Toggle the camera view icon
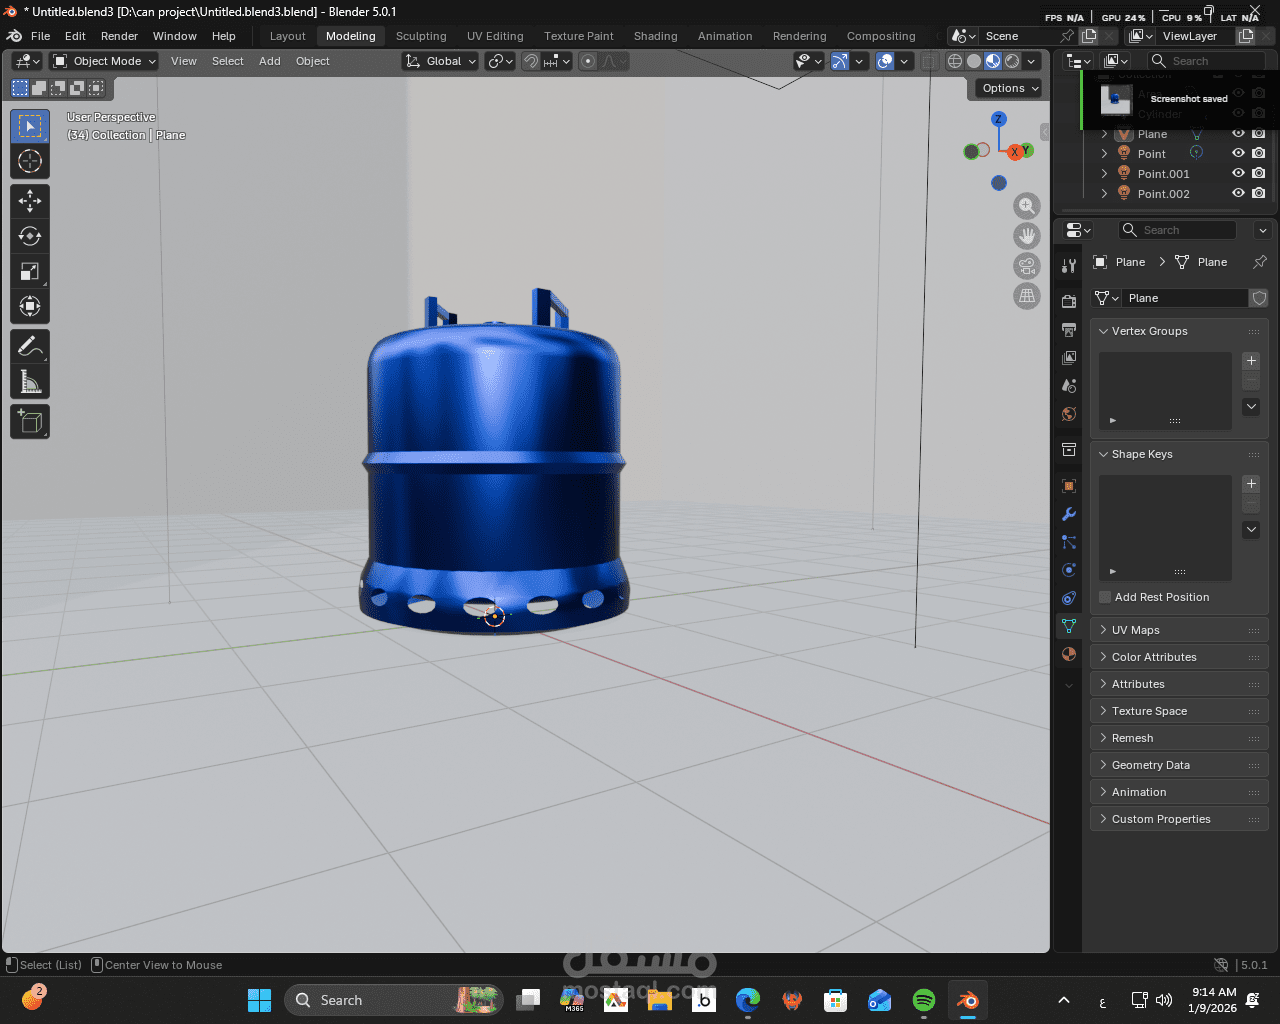 [1027, 266]
